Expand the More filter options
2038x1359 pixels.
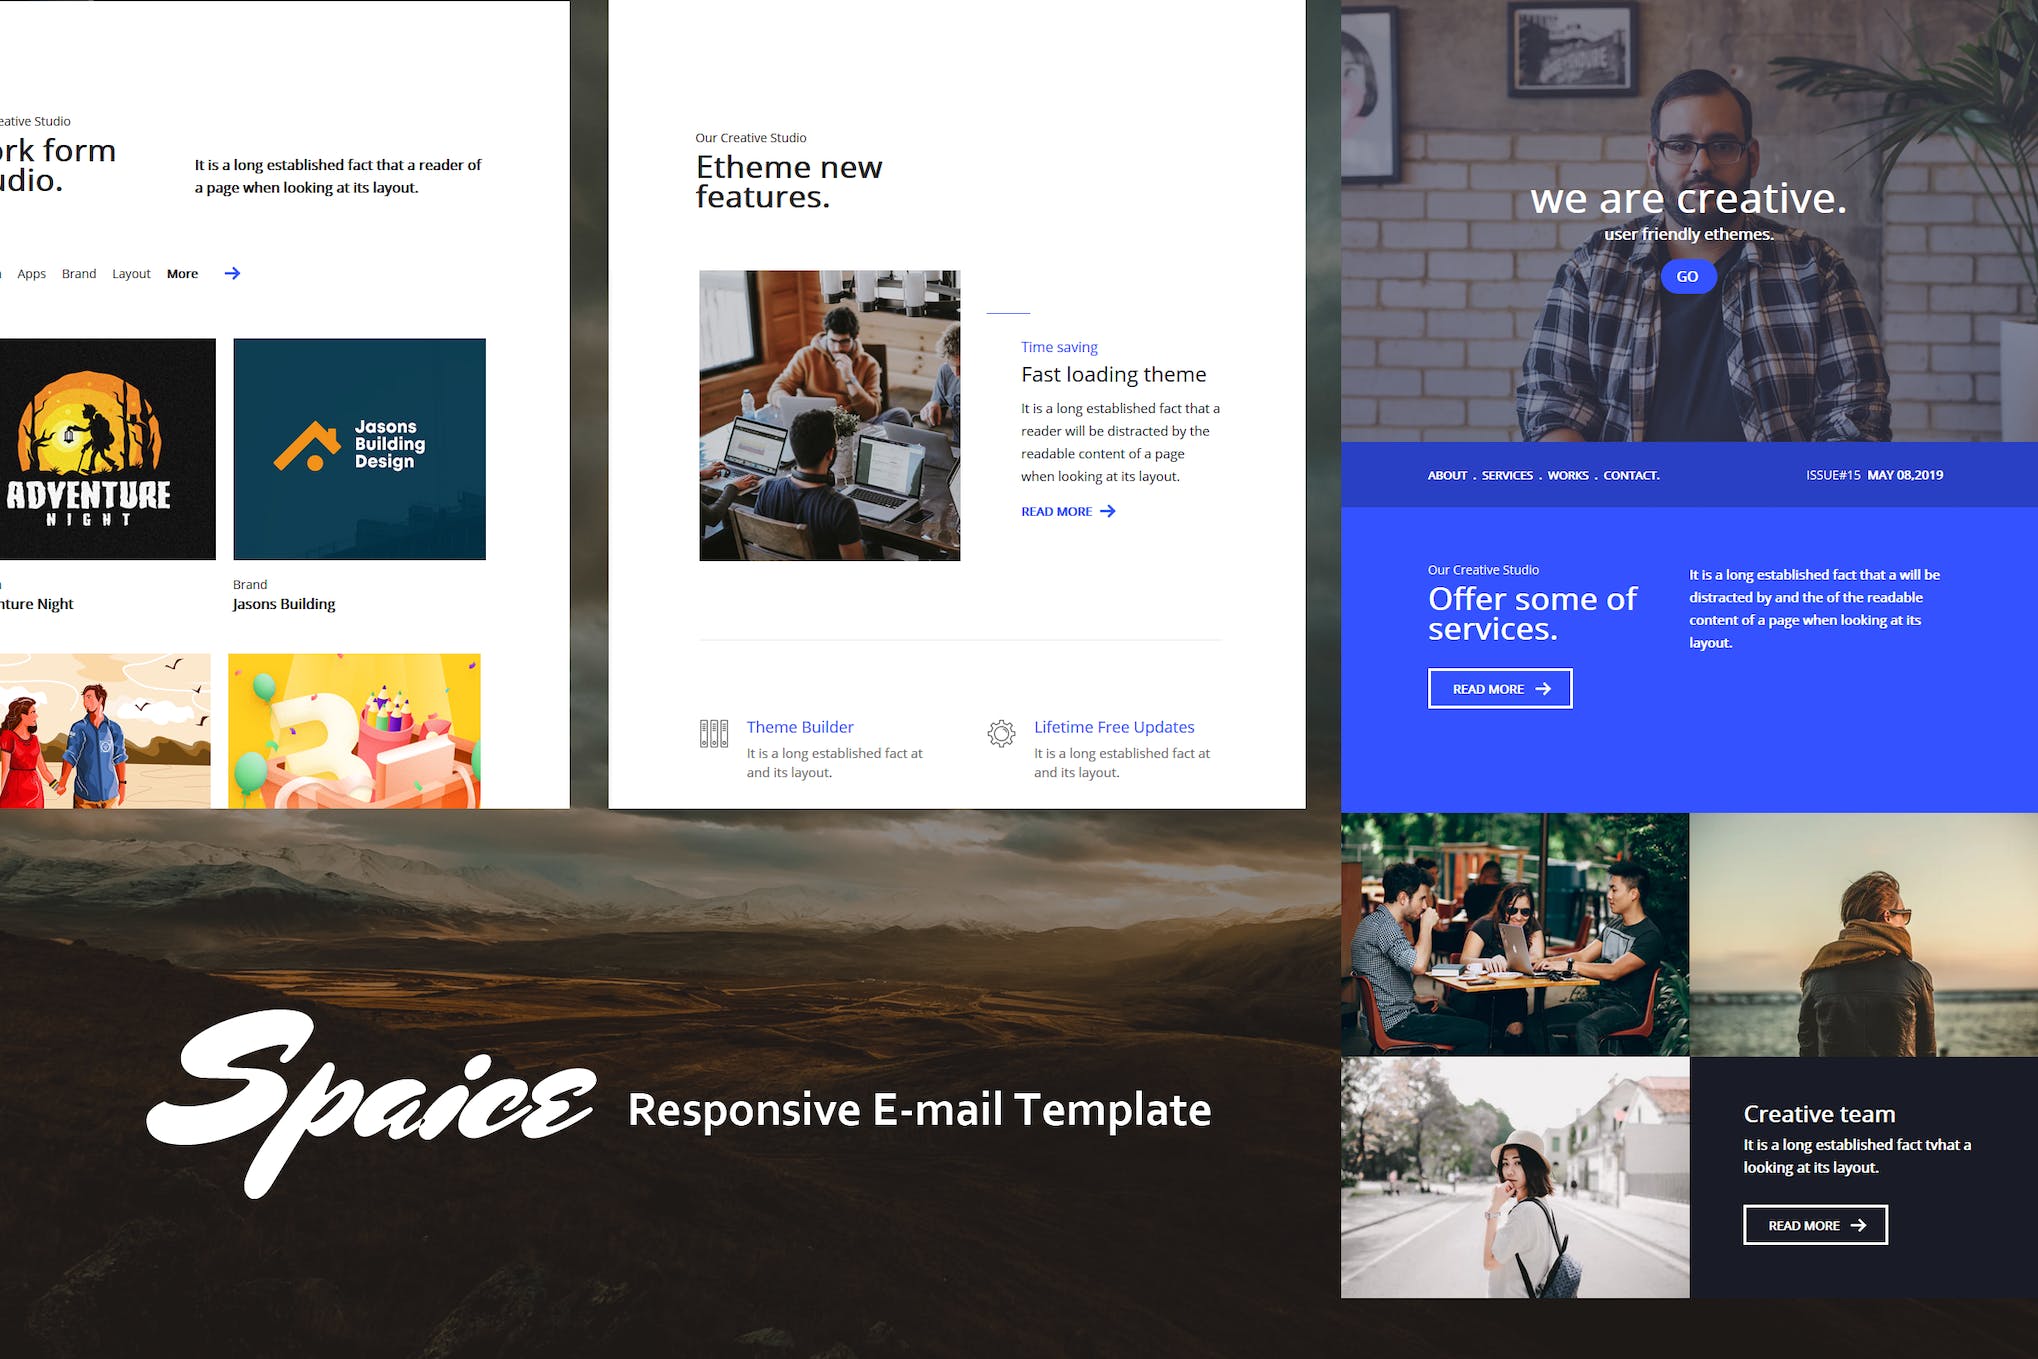pyautogui.click(x=182, y=274)
